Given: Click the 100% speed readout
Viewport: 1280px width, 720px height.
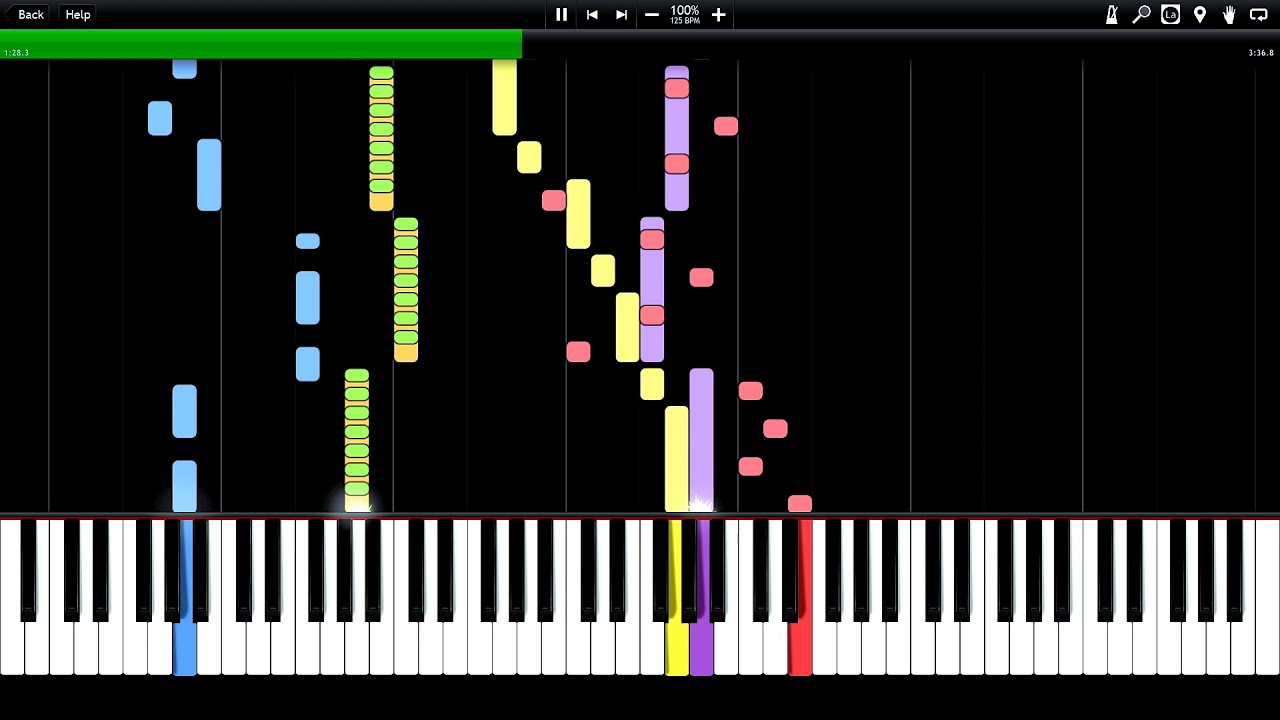Looking at the screenshot, I should (x=685, y=10).
